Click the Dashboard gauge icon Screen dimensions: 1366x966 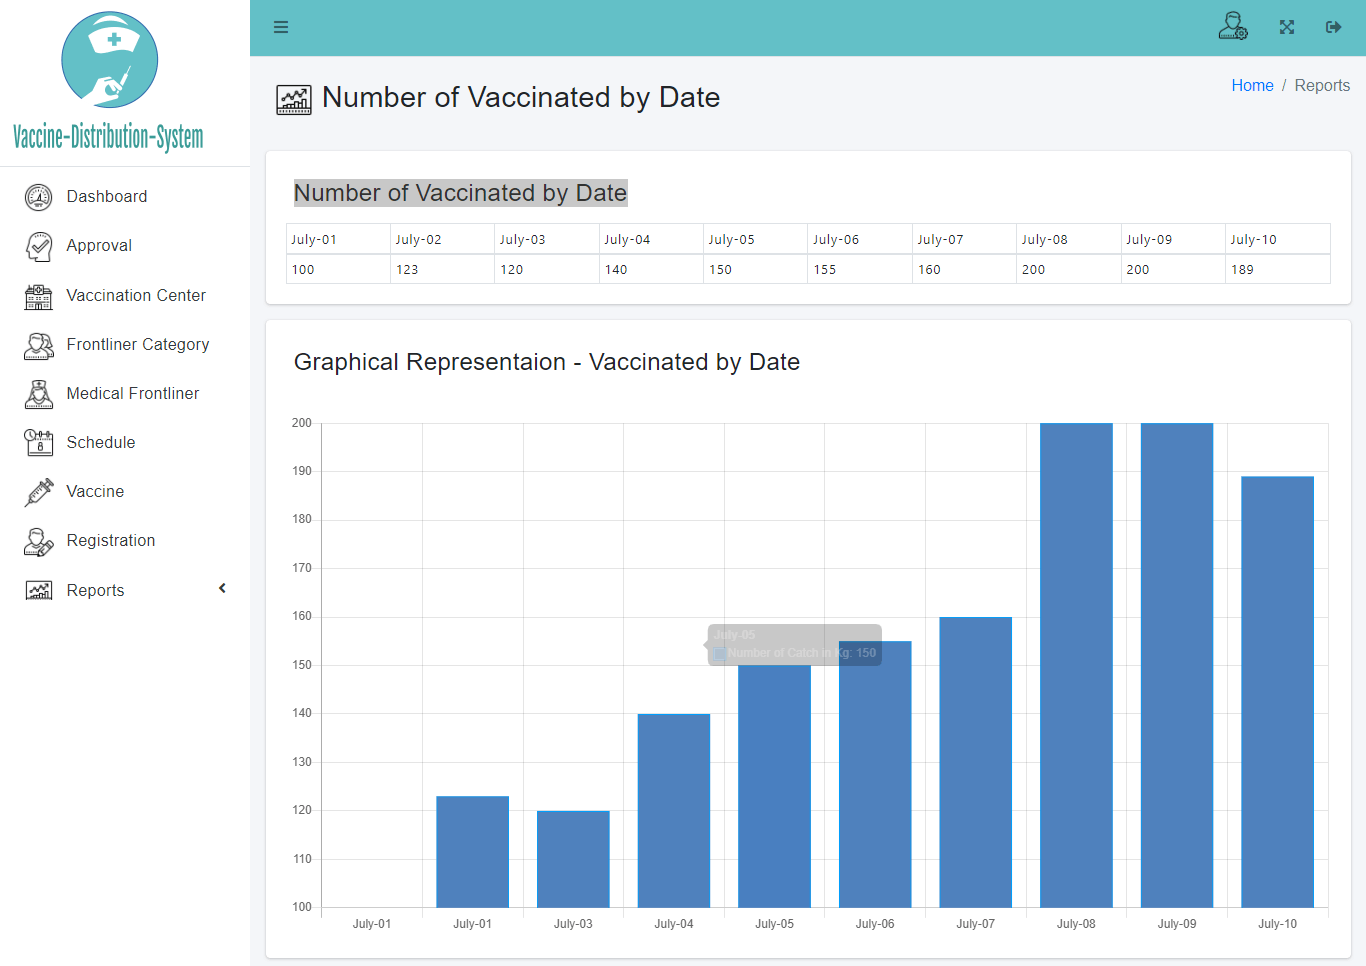38,197
